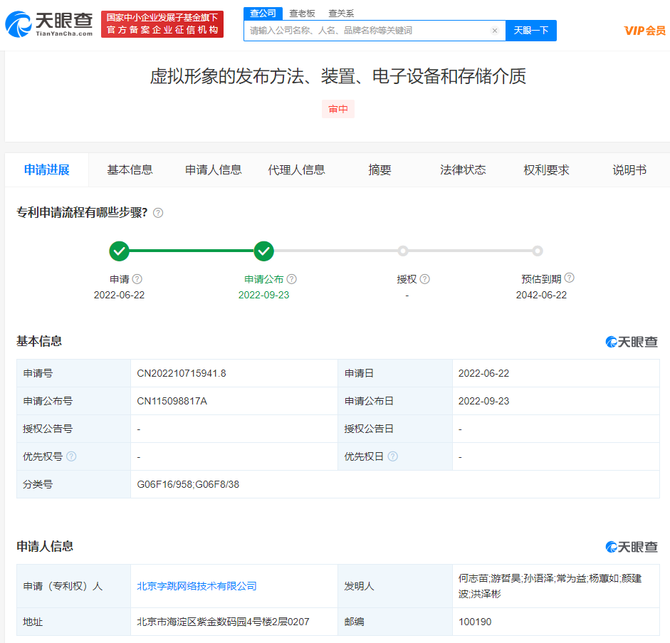Click help icon beside 优先权日

pos(393,456)
